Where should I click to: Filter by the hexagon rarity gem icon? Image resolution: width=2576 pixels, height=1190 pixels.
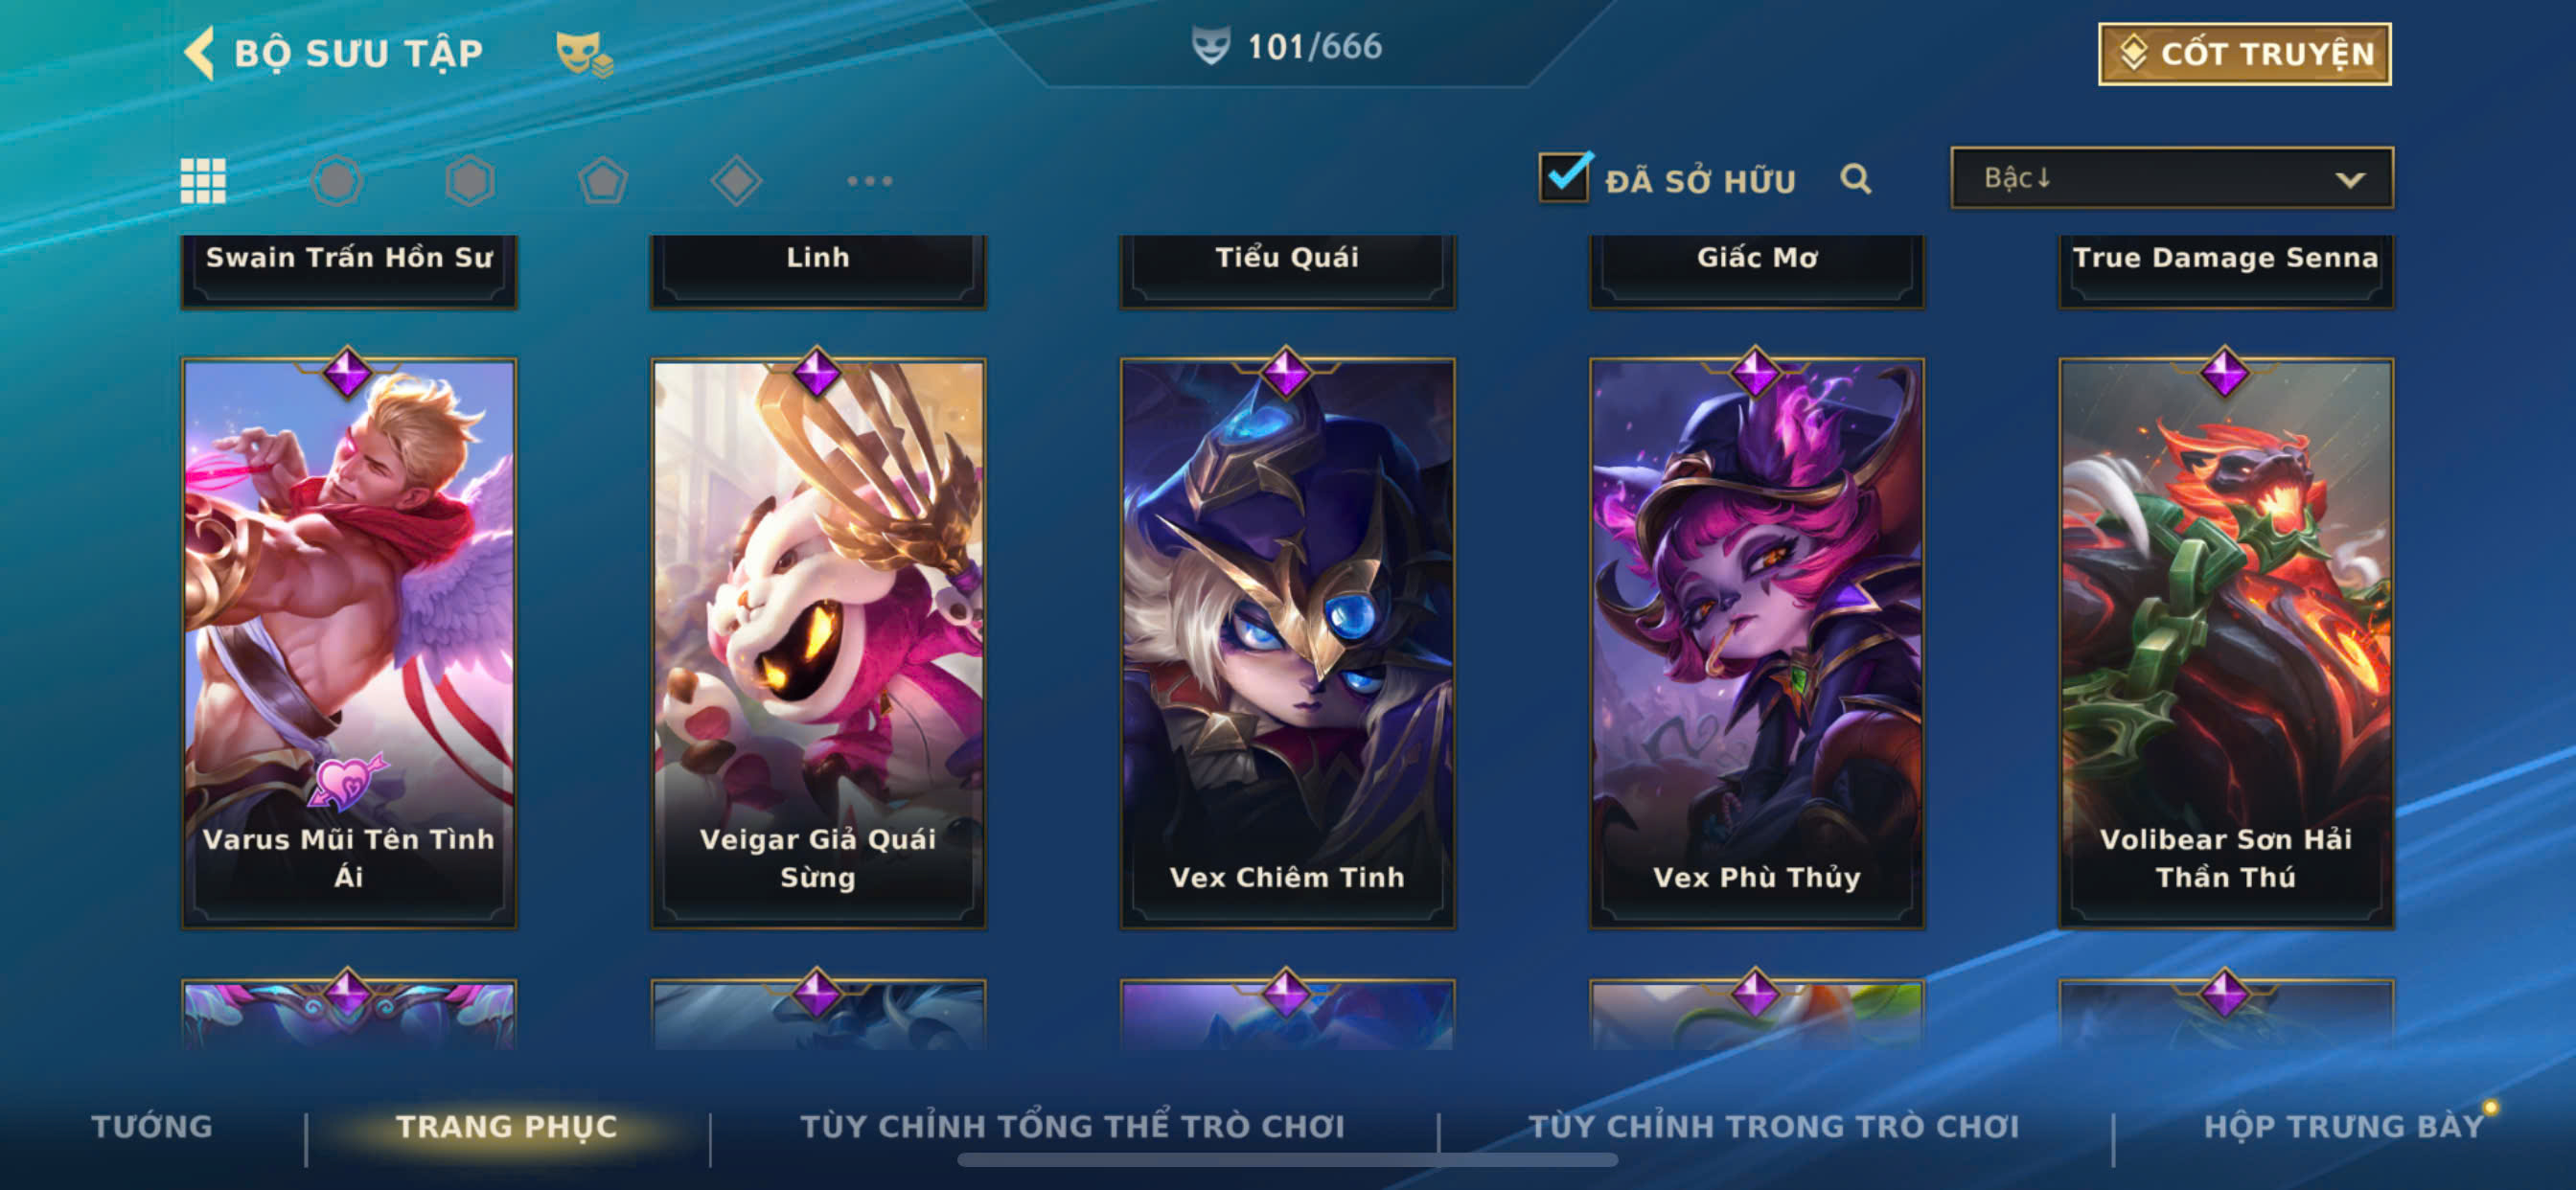pyautogui.click(x=469, y=181)
